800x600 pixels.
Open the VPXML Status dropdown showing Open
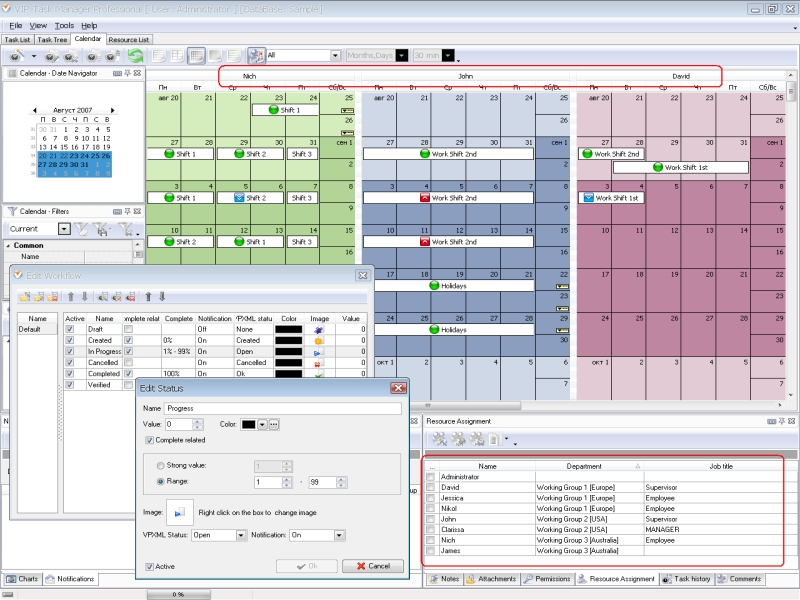coord(243,535)
